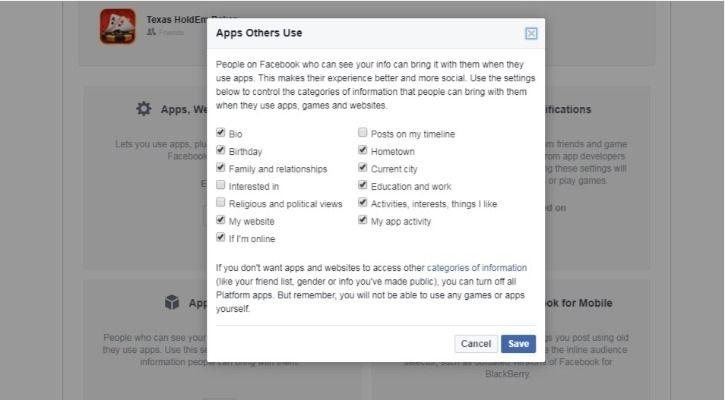
Task: Close the Apps Others Use dialog
Action: click(x=531, y=33)
